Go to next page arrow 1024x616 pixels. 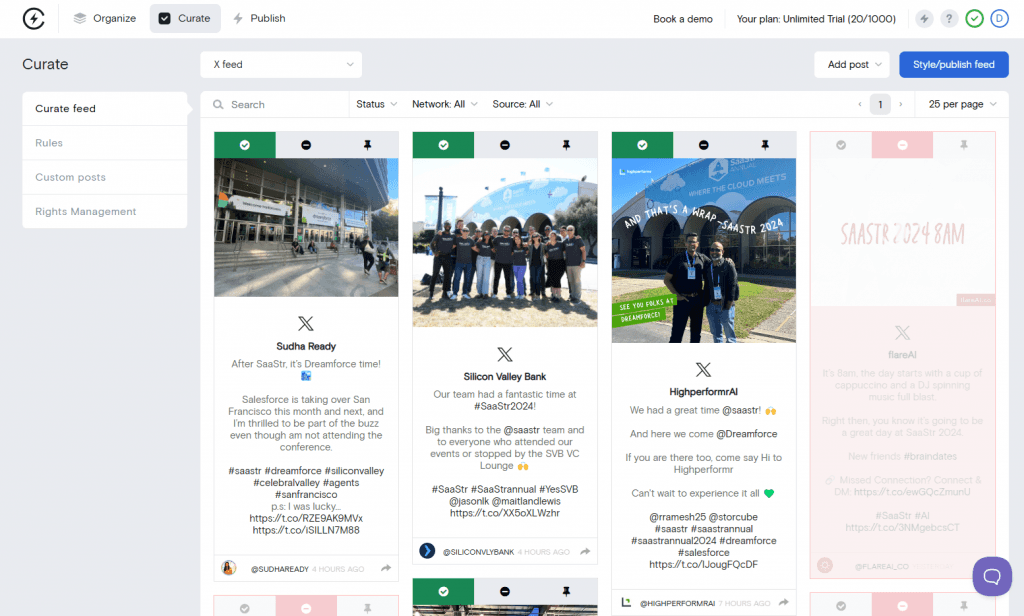coord(901,105)
